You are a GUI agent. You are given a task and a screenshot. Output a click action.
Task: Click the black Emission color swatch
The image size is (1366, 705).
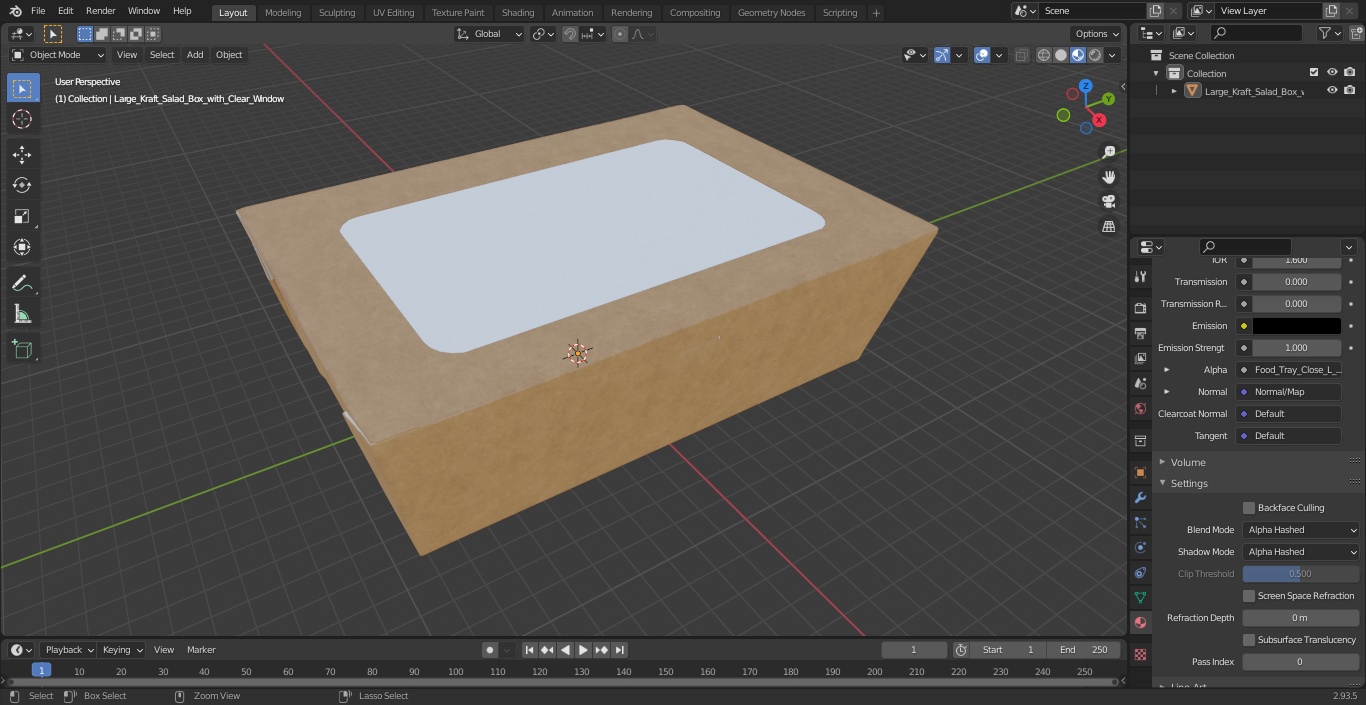click(x=1296, y=326)
